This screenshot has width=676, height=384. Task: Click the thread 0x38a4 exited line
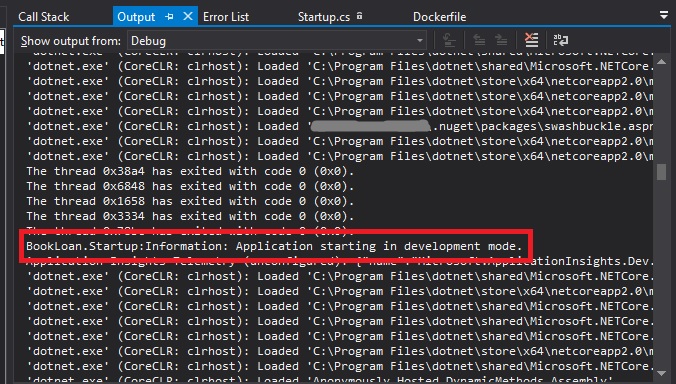pos(190,171)
